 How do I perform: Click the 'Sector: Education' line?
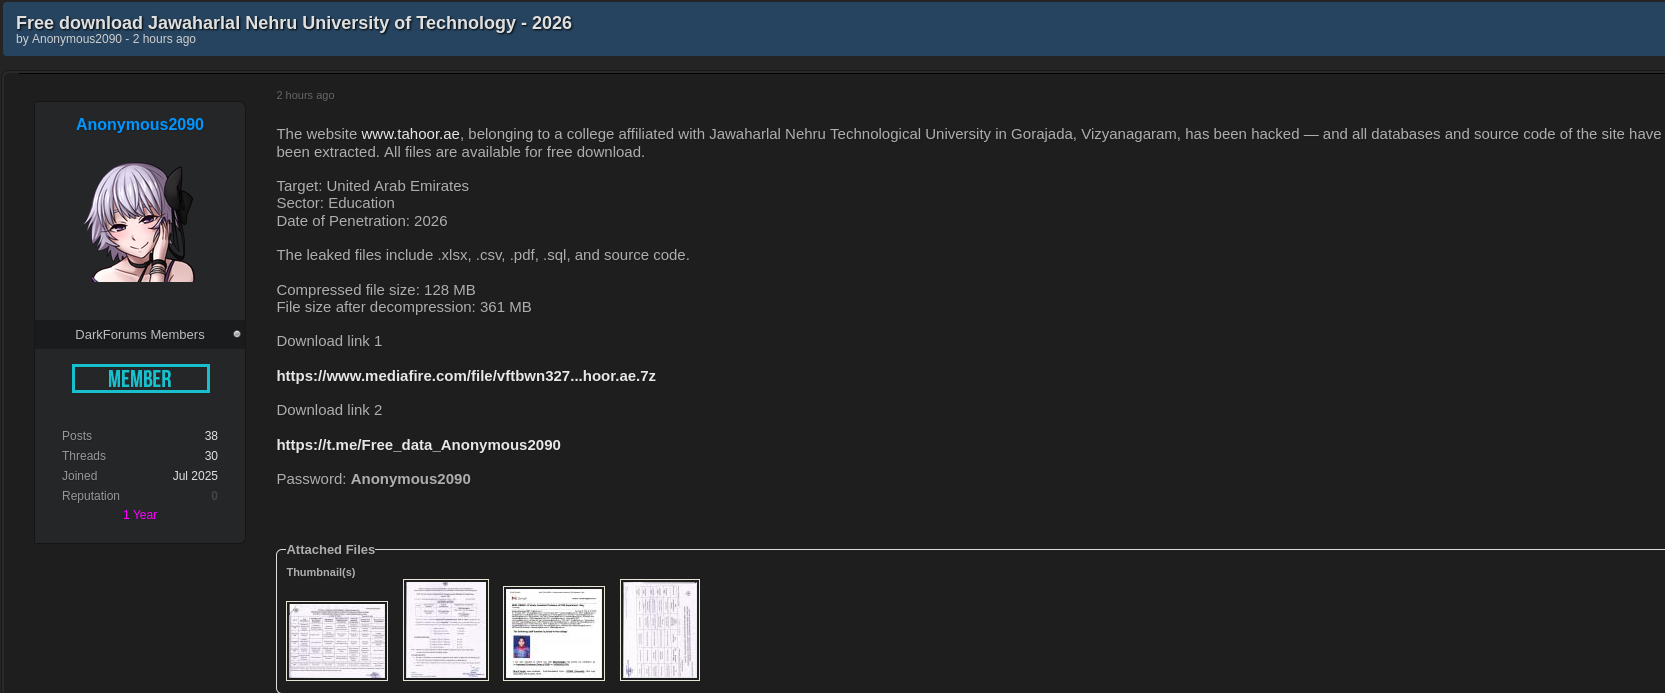tap(336, 203)
